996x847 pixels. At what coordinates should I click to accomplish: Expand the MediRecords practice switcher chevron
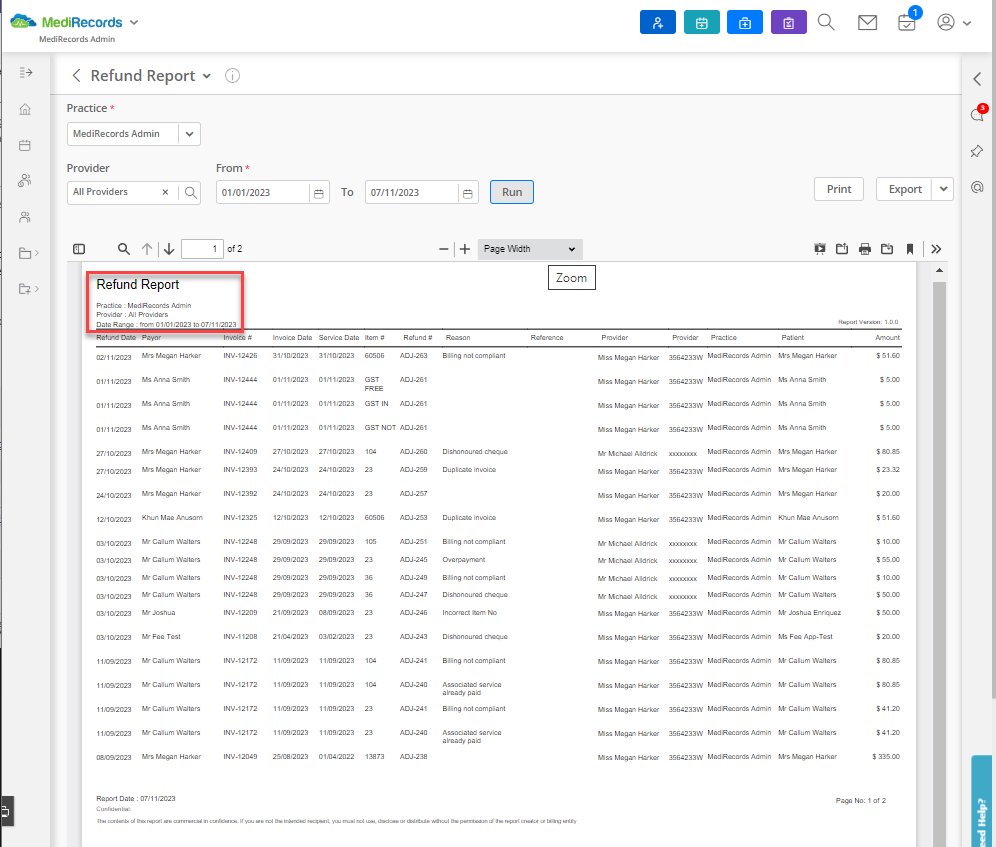click(x=134, y=22)
